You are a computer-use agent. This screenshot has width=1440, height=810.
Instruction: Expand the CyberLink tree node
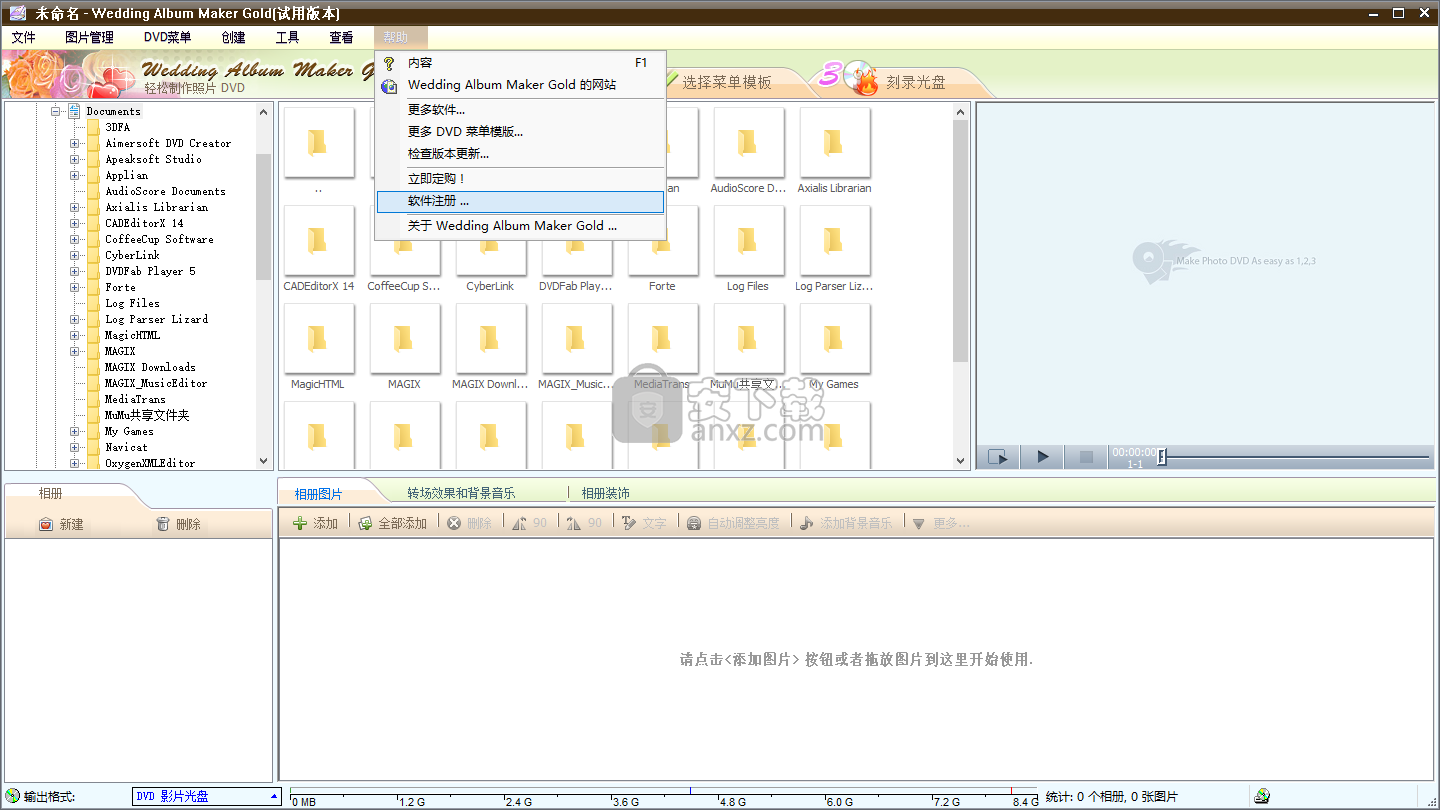(74, 255)
